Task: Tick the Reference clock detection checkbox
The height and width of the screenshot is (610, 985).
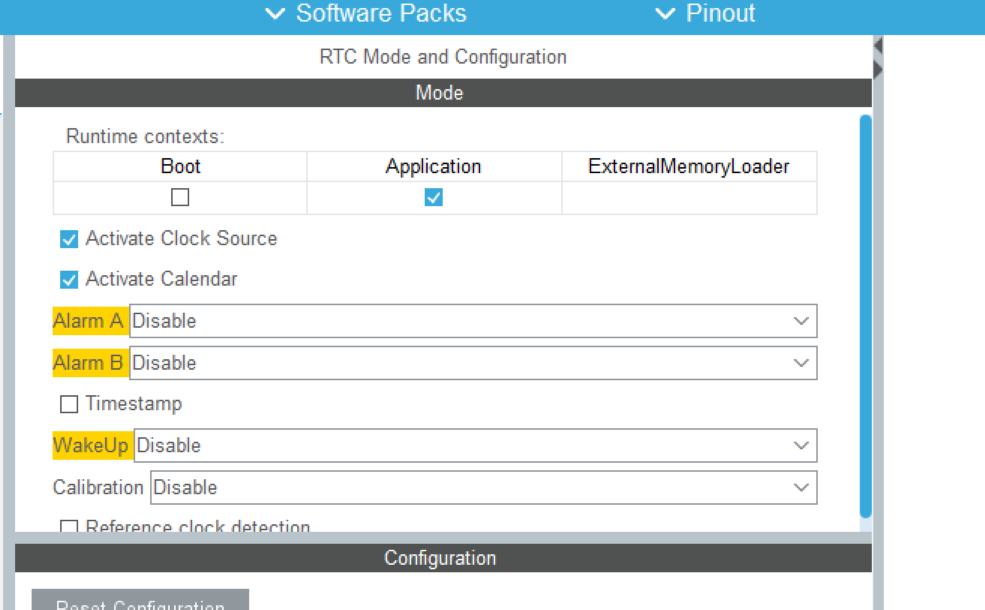Action: [69, 527]
